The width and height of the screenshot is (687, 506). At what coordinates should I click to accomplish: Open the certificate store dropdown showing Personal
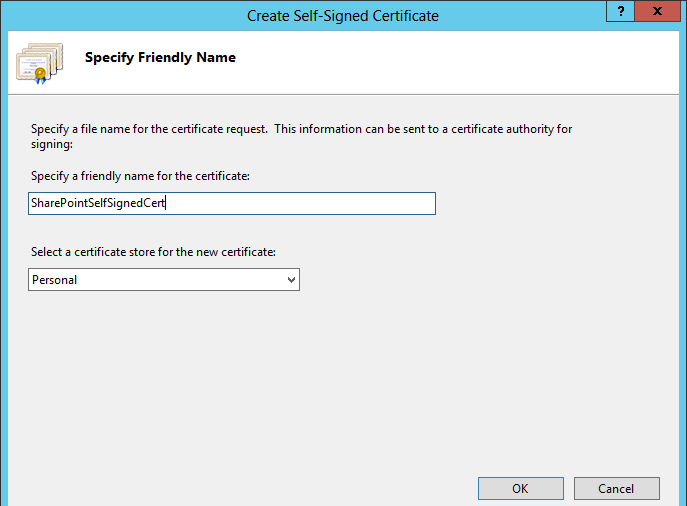164,280
